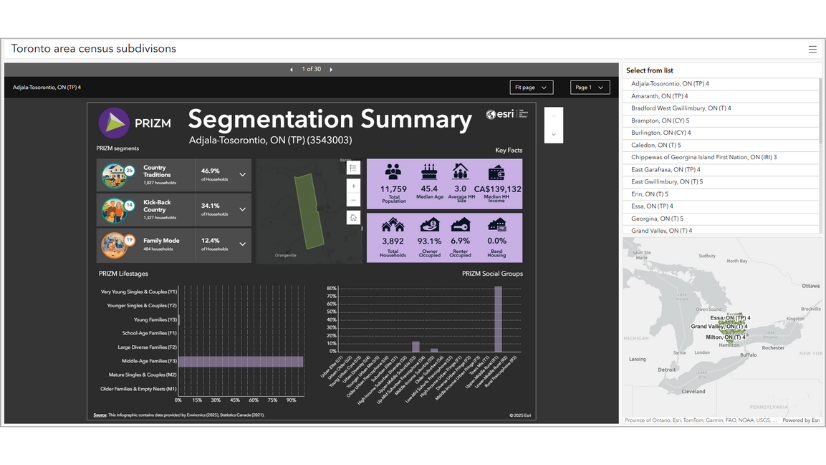Screen dimensions: 826x465
Task: Click the Country Traditions segment illustration
Action: click(115, 175)
